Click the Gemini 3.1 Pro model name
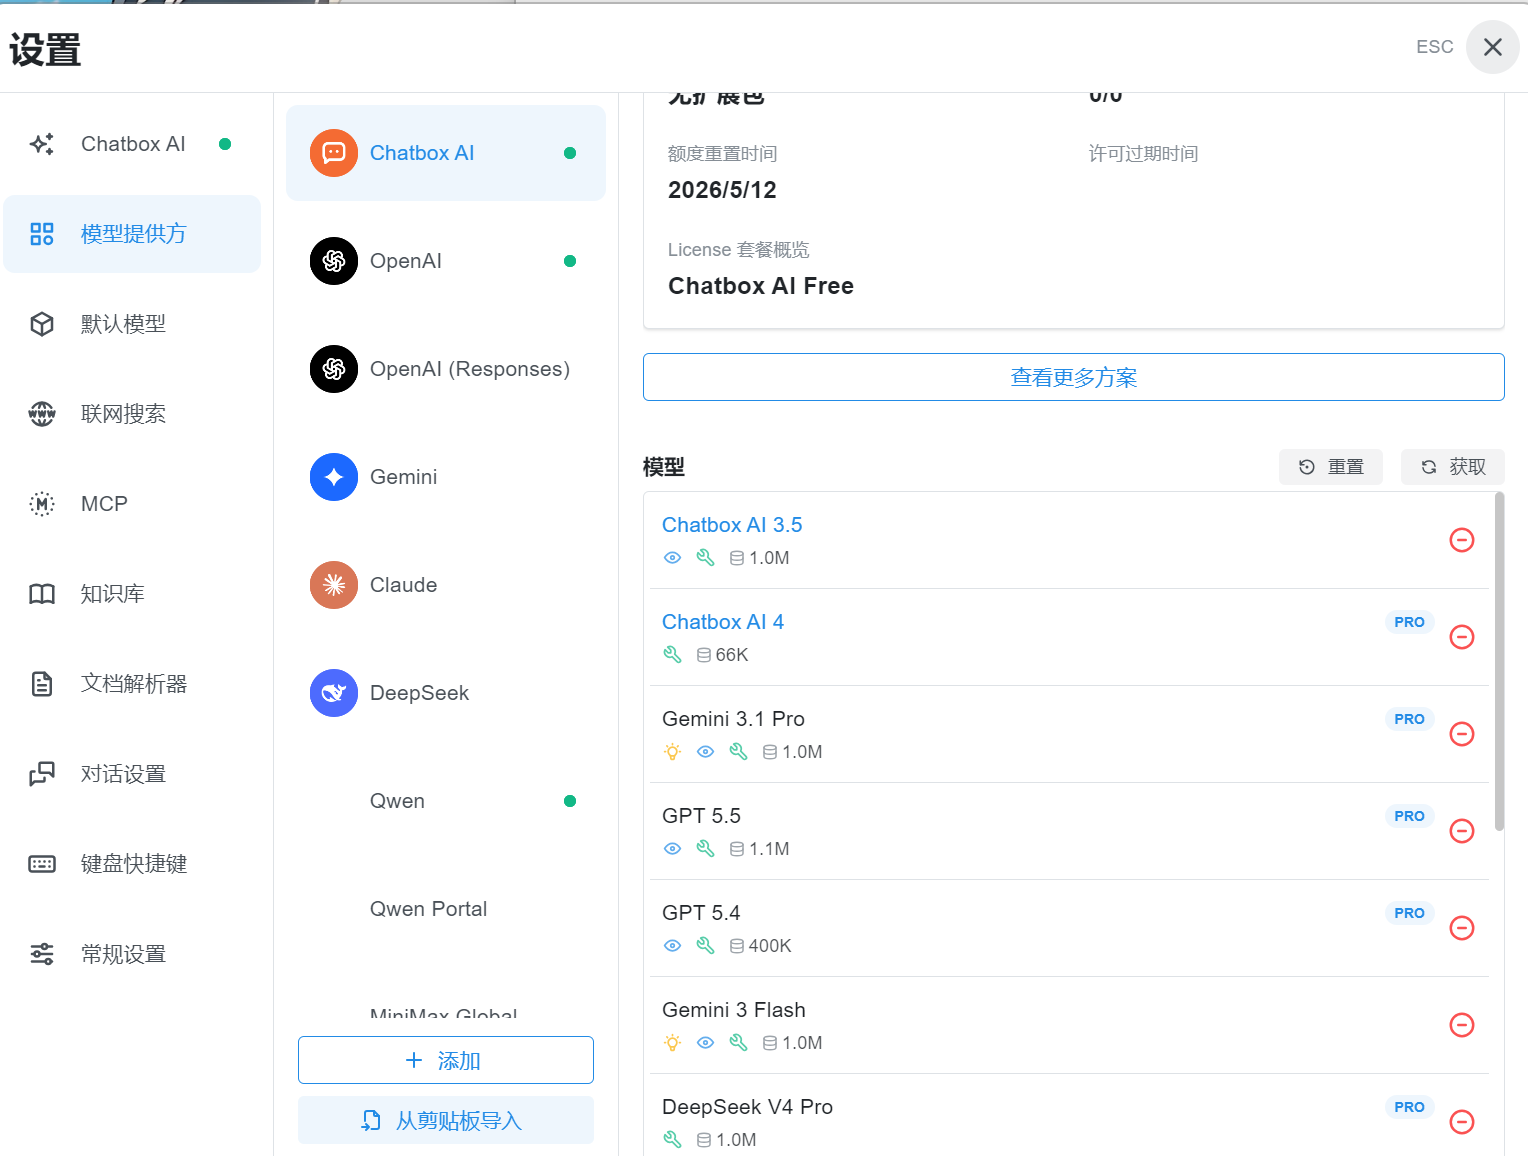This screenshot has width=1528, height=1156. pyautogui.click(x=733, y=719)
